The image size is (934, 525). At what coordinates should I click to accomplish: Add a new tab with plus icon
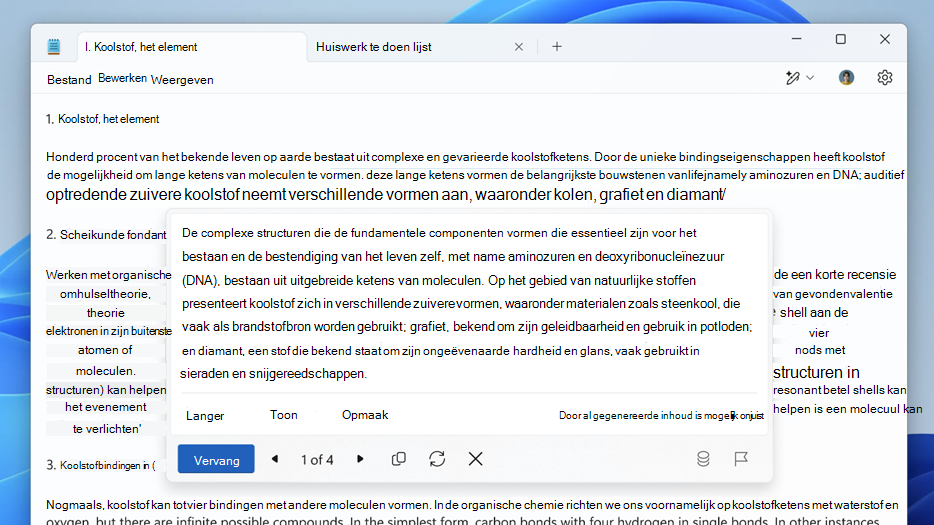tap(557, 46)
